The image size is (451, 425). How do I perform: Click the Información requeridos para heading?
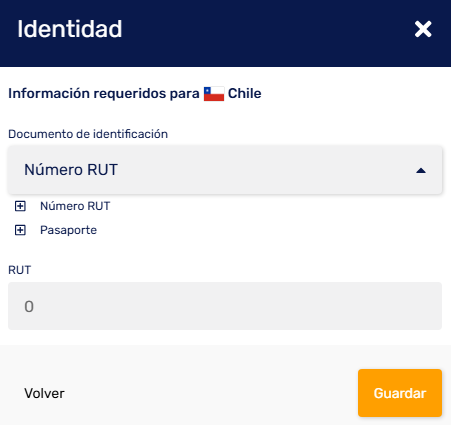tap(104, 93)
